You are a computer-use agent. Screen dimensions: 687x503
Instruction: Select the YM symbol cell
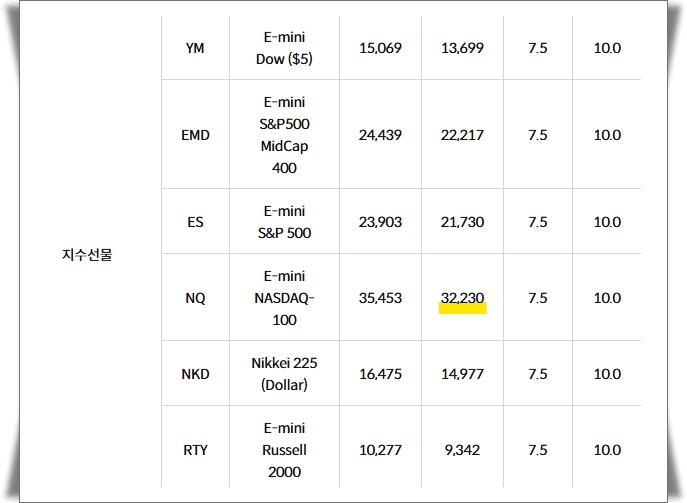point(195,48)
